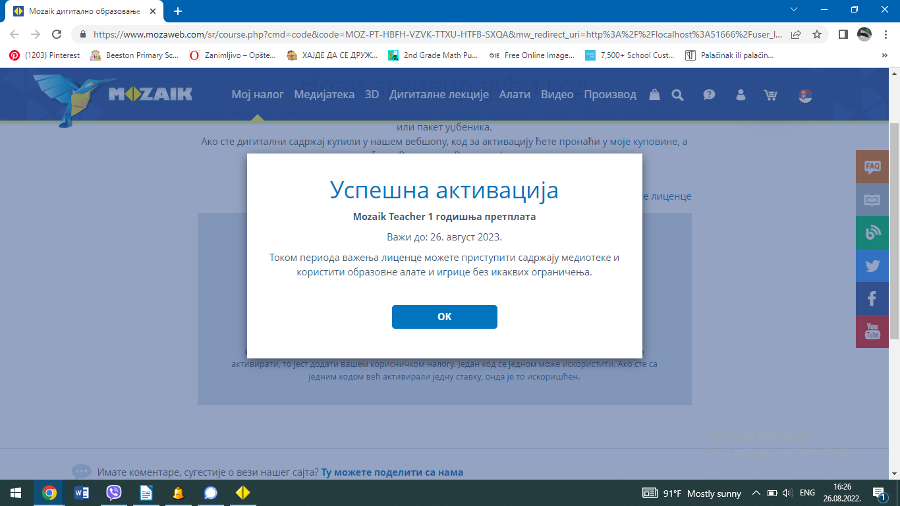Toggle Chrome side panel icon
The width and height of the screenshot is (900, 506).
pyautogui.click(x=843, y=34)
